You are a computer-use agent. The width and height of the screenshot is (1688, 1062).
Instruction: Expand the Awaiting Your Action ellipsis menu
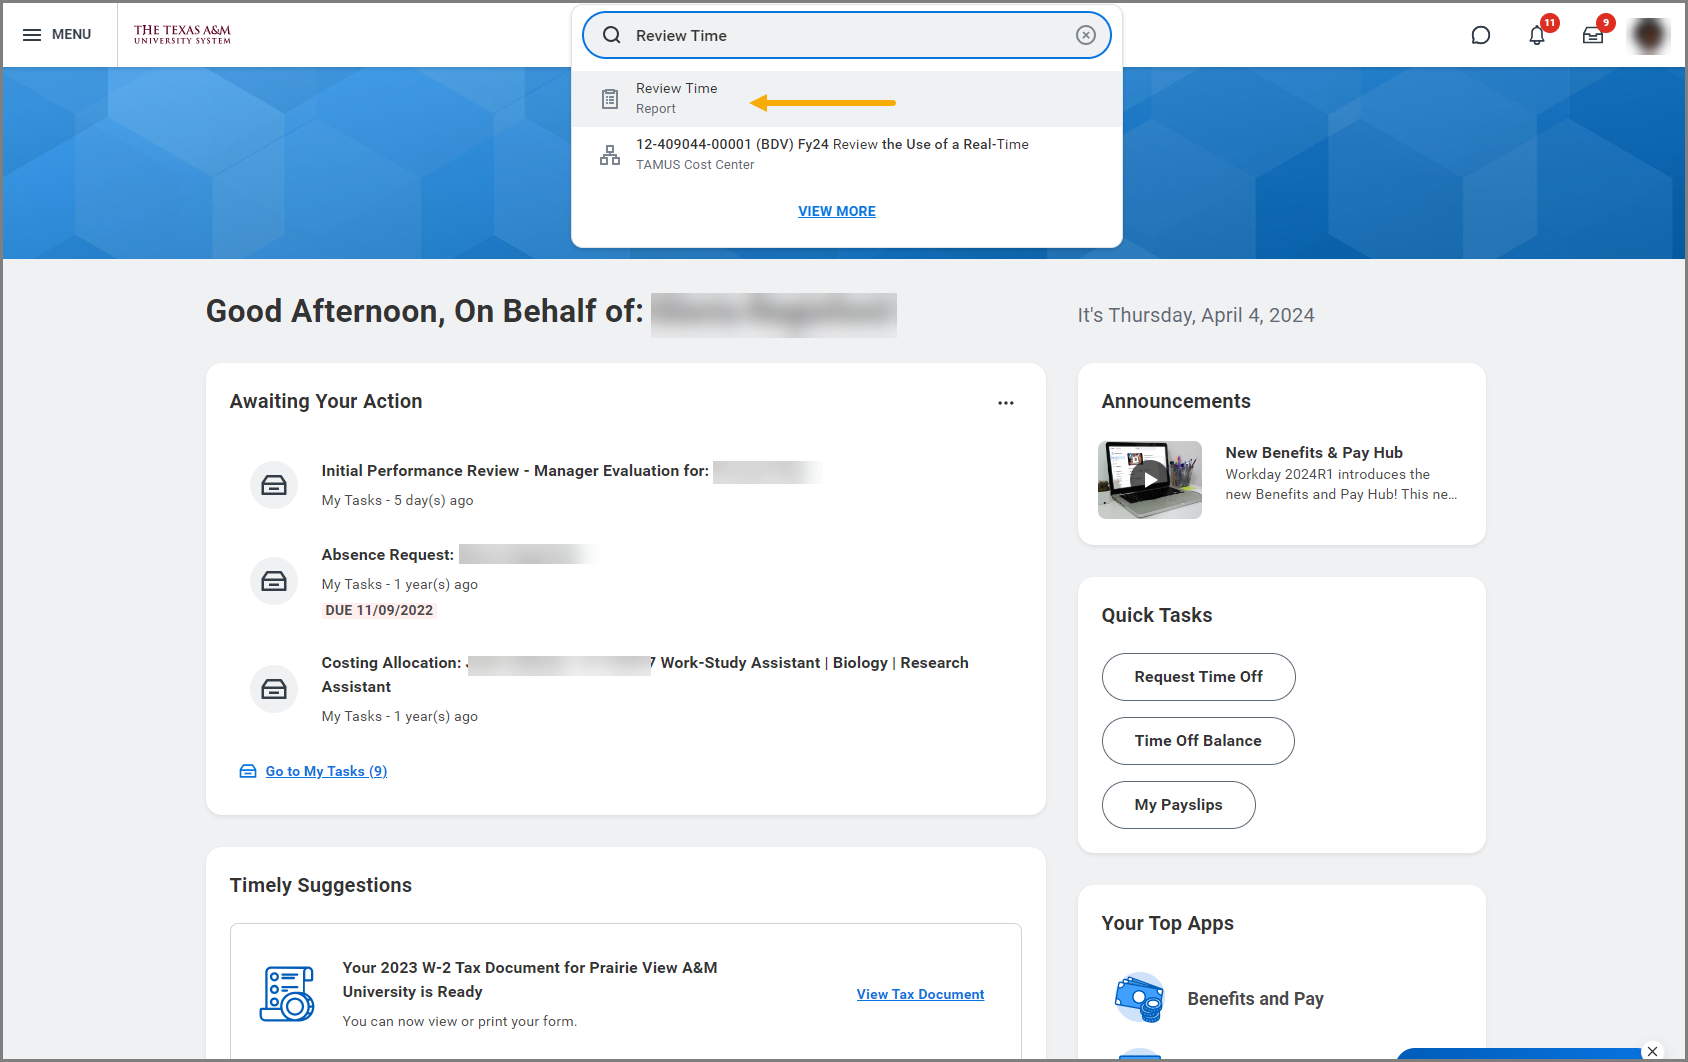click(x=1005, y=403)
